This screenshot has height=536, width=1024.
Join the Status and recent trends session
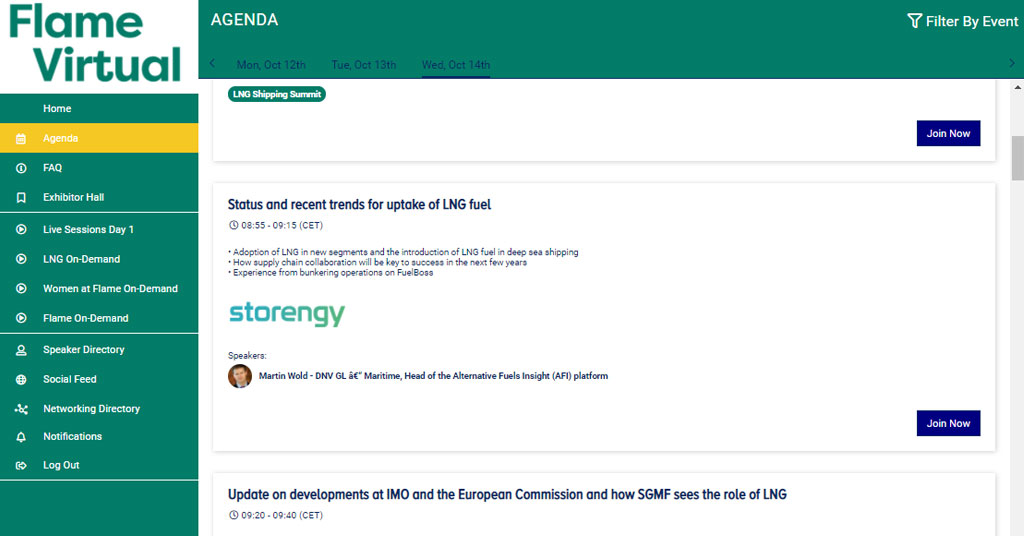click(x=948, y=423)
